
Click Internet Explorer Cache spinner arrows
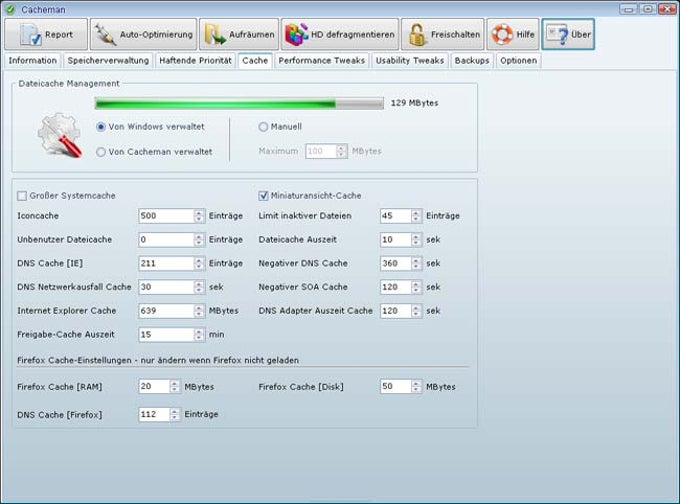coord(199,311)
